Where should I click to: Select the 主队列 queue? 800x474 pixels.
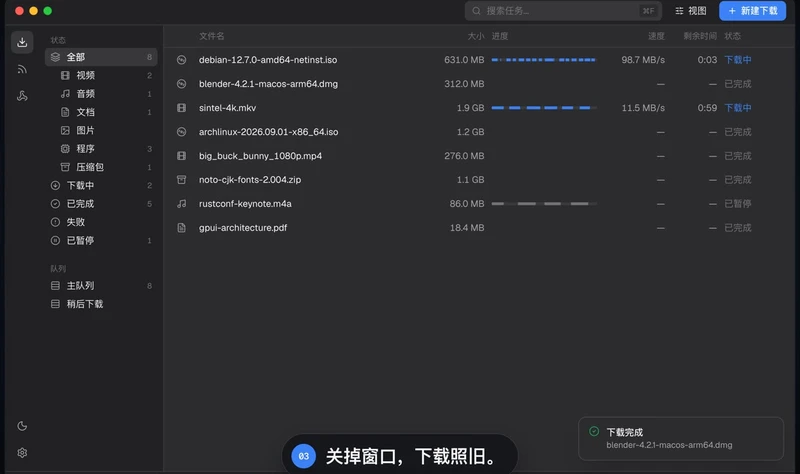tap(101, 286)
